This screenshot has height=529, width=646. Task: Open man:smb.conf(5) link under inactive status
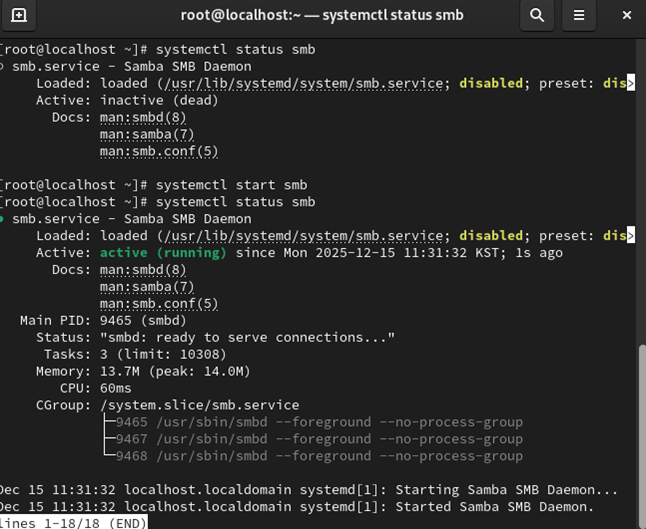pos(159,152)
